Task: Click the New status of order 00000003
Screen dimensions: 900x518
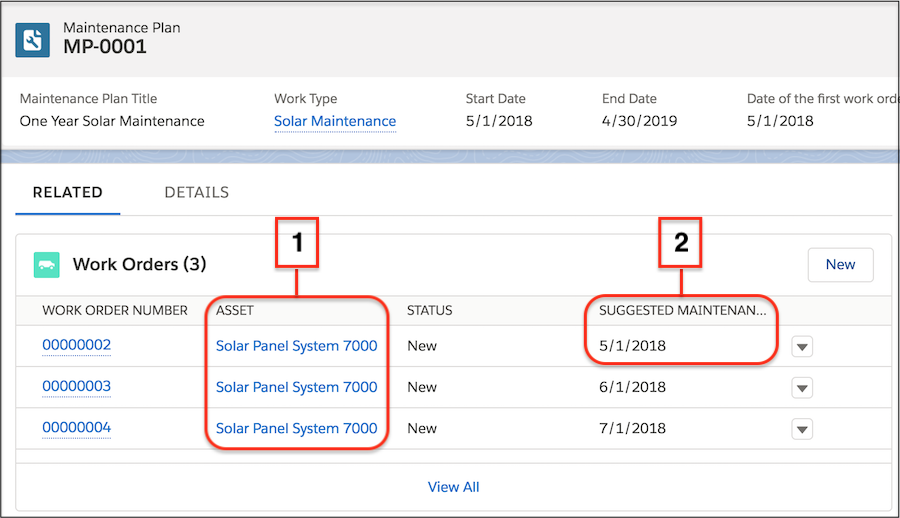Action: 422,387
